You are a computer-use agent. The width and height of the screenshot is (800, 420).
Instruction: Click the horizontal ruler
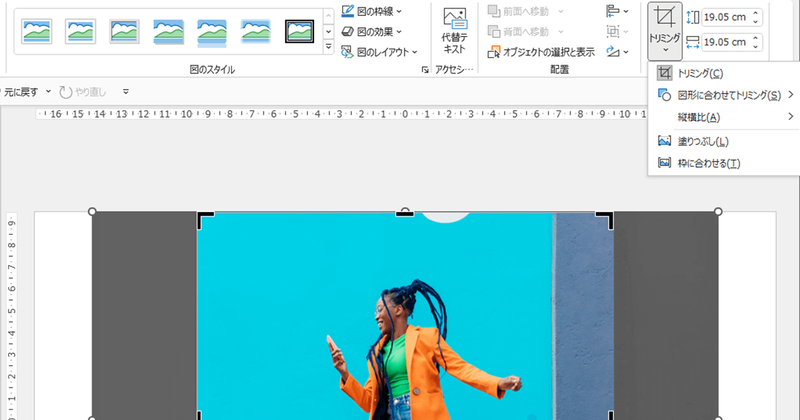pos(342,114)
